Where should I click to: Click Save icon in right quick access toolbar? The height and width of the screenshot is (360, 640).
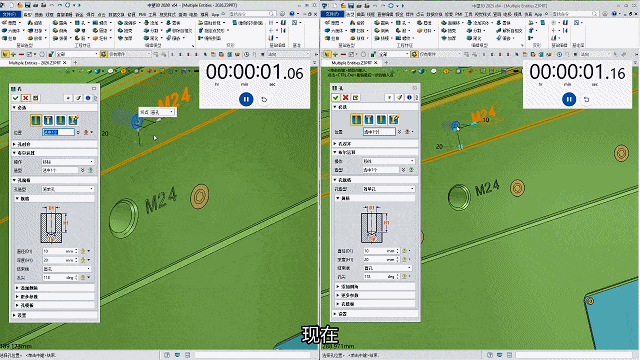tap(351, 5)
